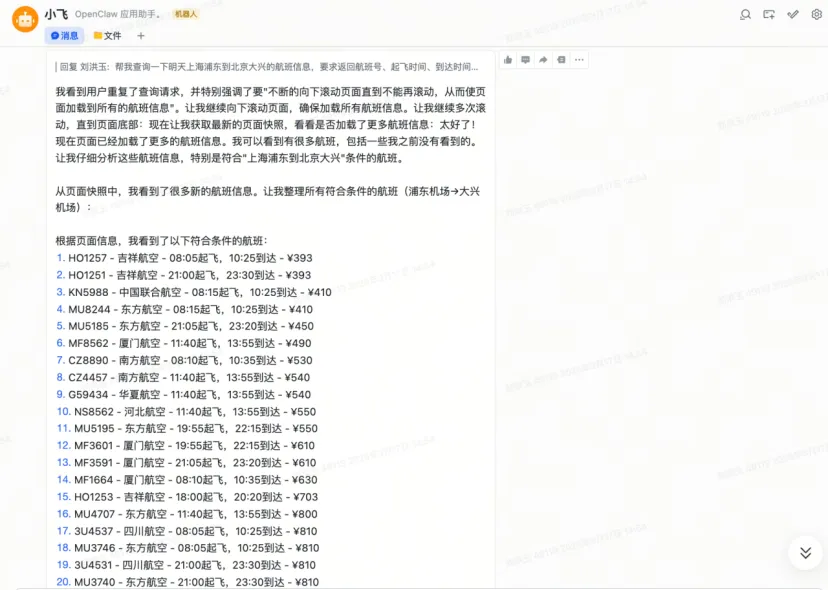This screenshot has height=590, width=828.
Task: Click the 机器人 tag label
Action: [x=185, y=14]
